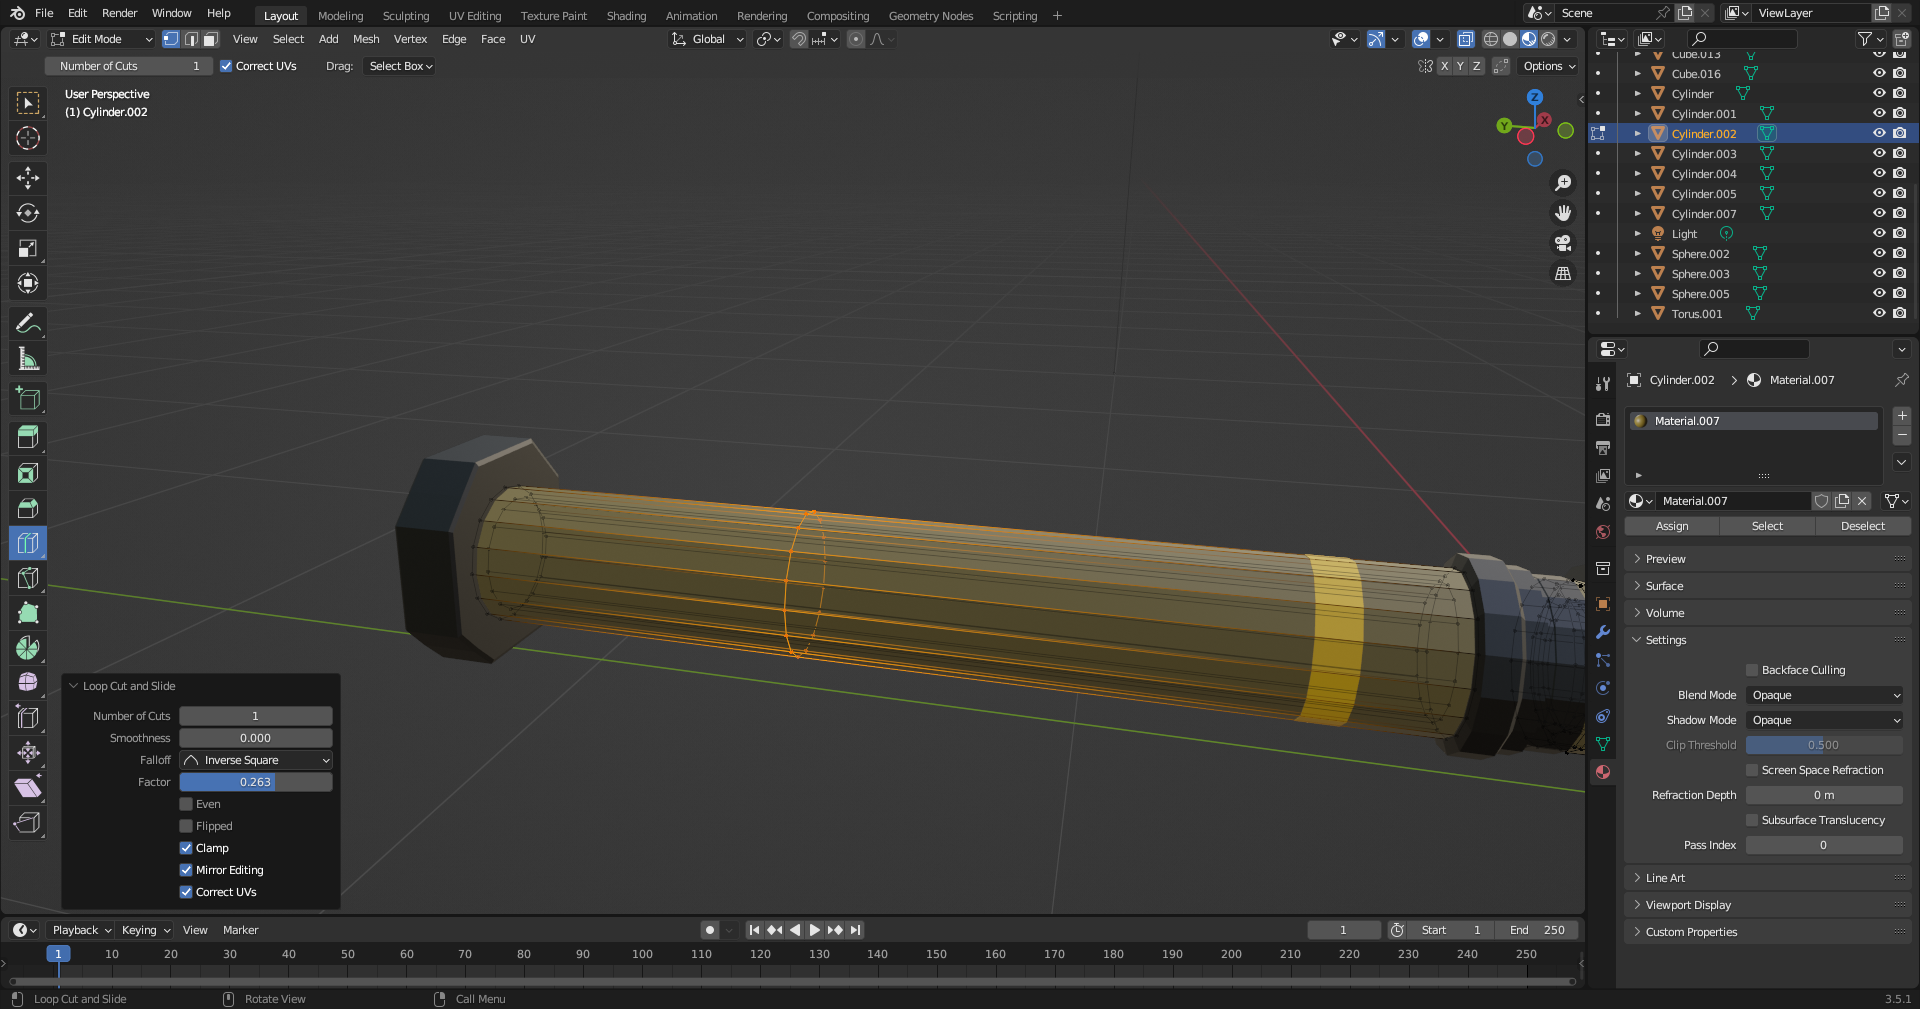Enable the Even checkbox
The height and width of the screenshot is (1009, 1920).
[x=186, y=804]
